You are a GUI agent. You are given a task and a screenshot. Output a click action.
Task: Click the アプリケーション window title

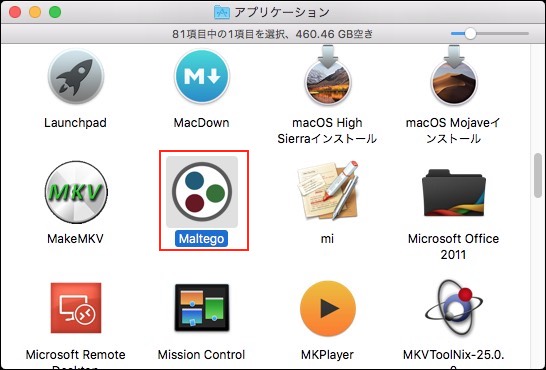282,13
